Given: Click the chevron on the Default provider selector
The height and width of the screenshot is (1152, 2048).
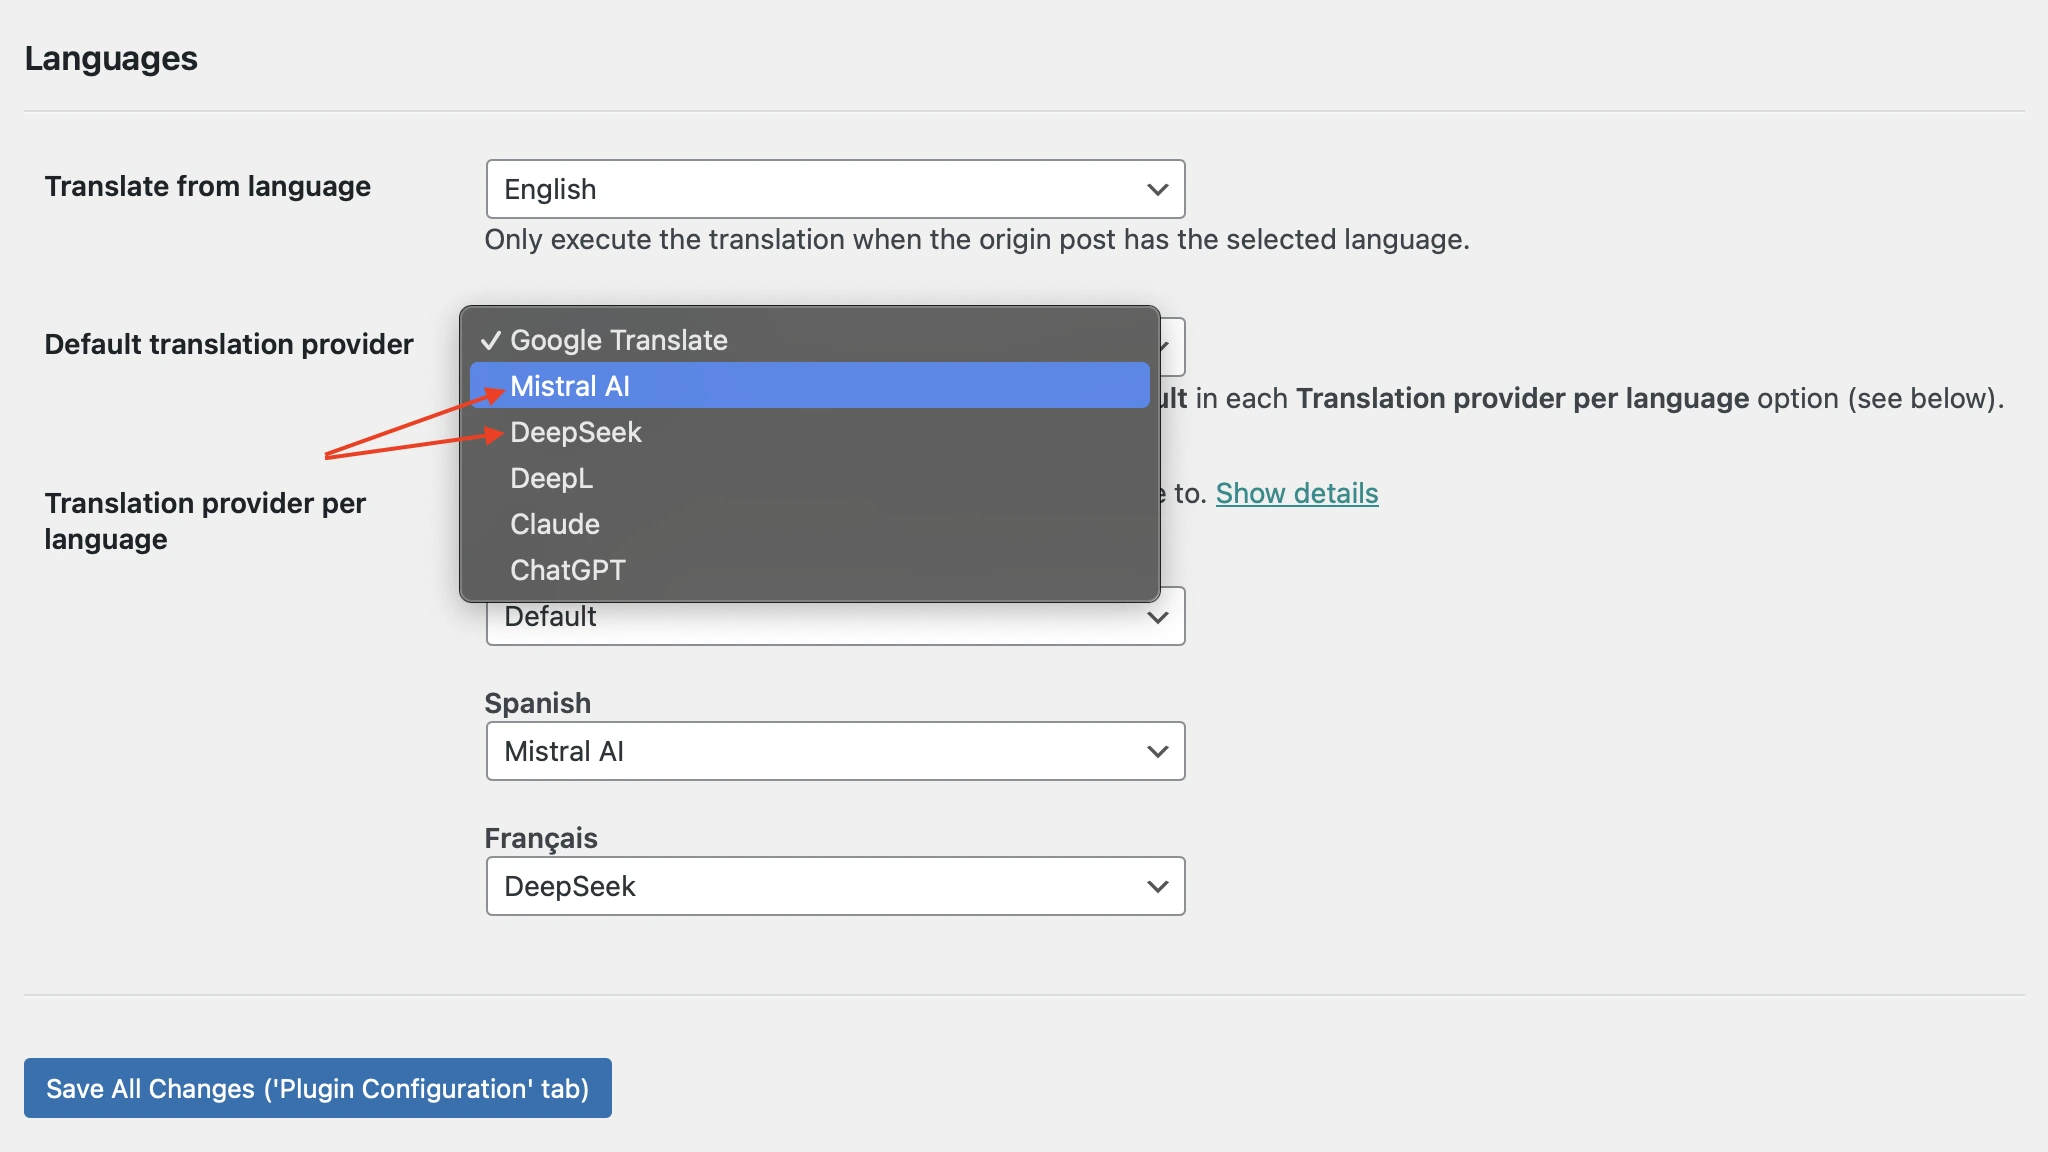Looking at the screenshot, I should point(1157,616).
